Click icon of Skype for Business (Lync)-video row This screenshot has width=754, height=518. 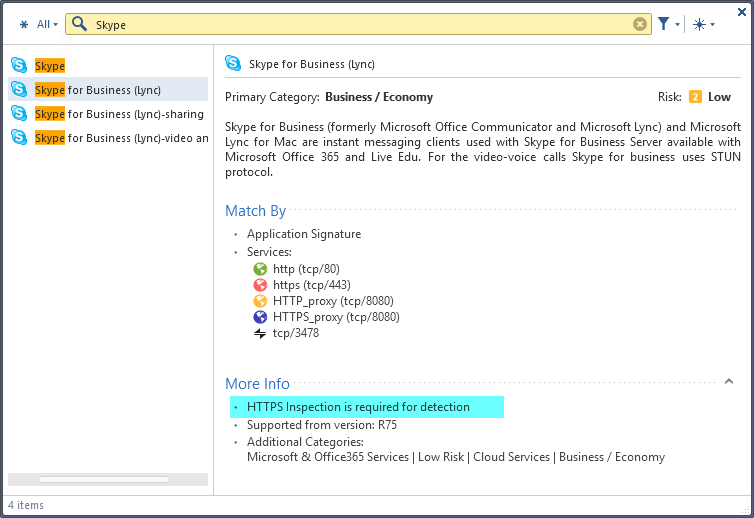coord(19,137)
